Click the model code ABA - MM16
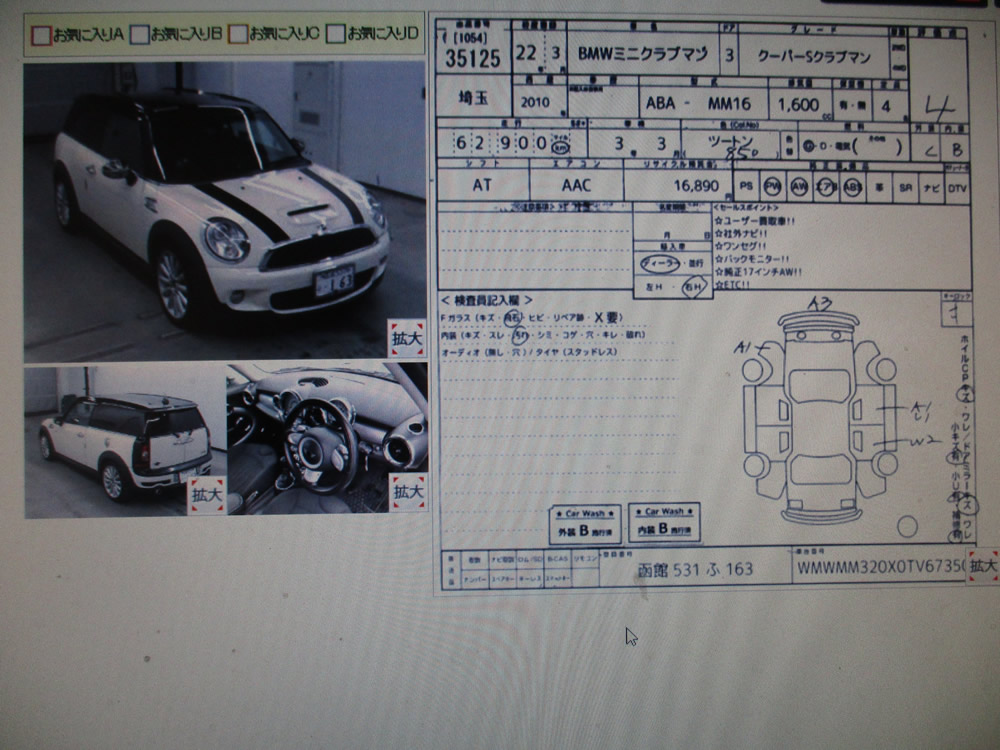Viewport: 1000px width, 750px height. [698, 103]
